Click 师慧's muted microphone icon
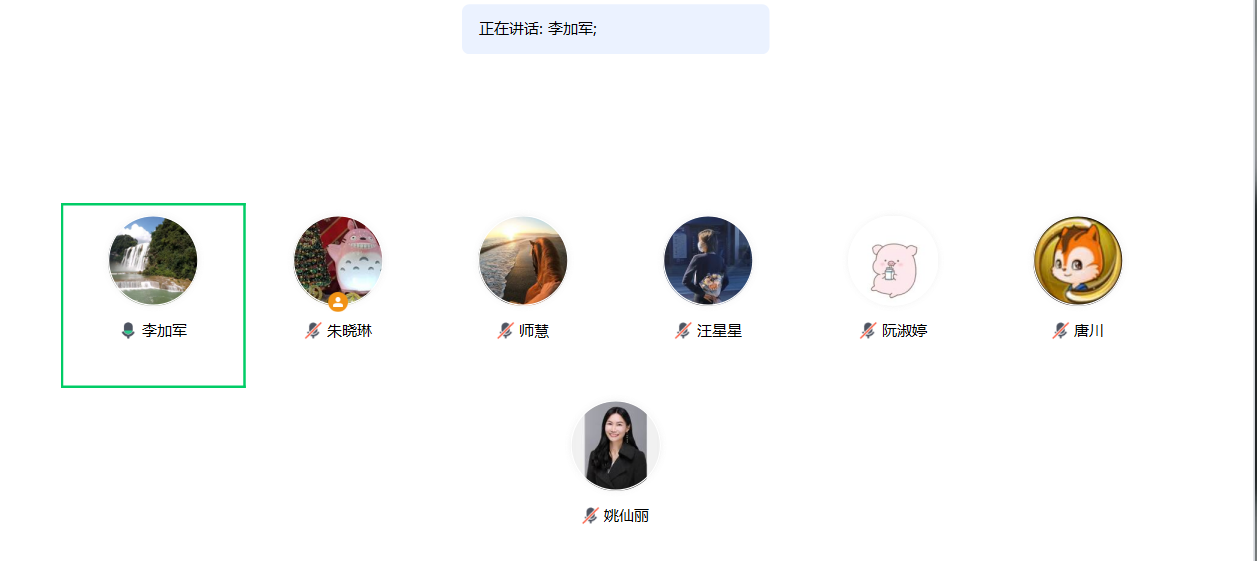Viewport: 1257px width, 561px height. tap(505, 331)
